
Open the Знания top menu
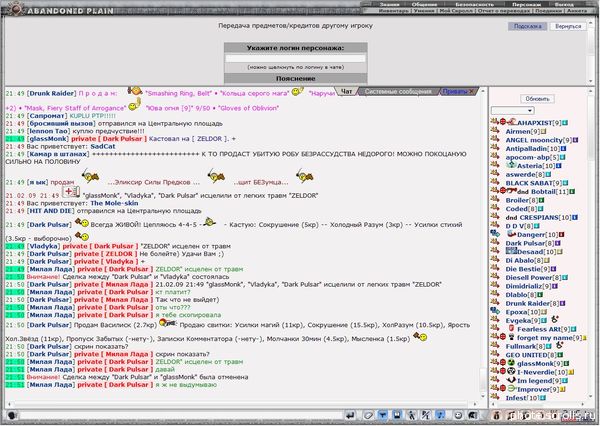(x=390, y=5)
